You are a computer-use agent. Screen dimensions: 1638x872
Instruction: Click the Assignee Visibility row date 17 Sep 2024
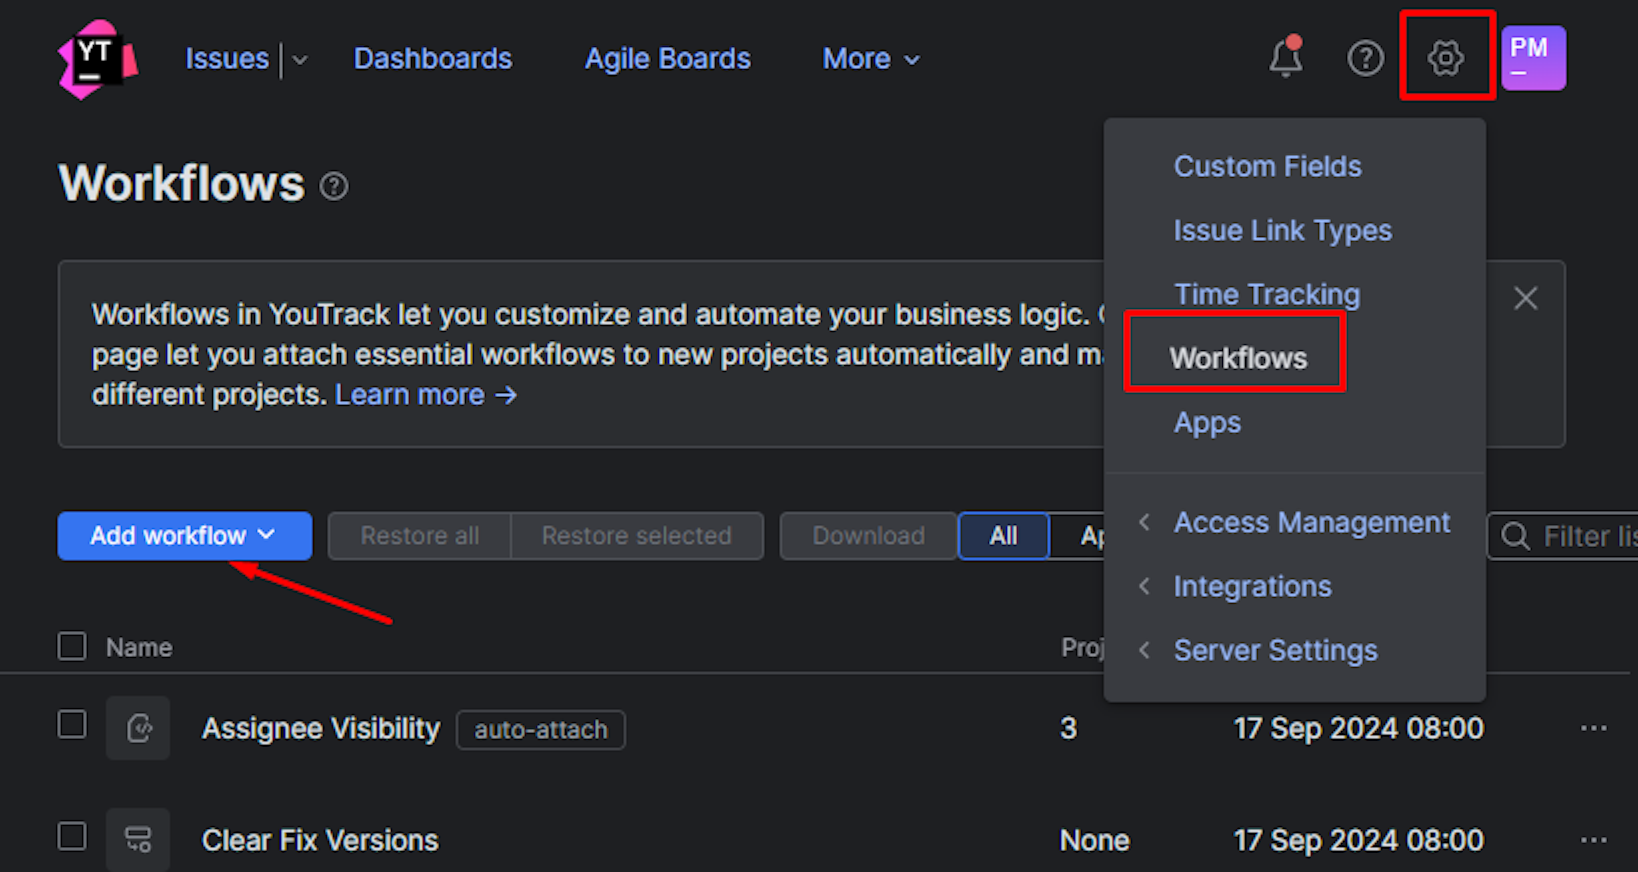[x=1359, y=728]
